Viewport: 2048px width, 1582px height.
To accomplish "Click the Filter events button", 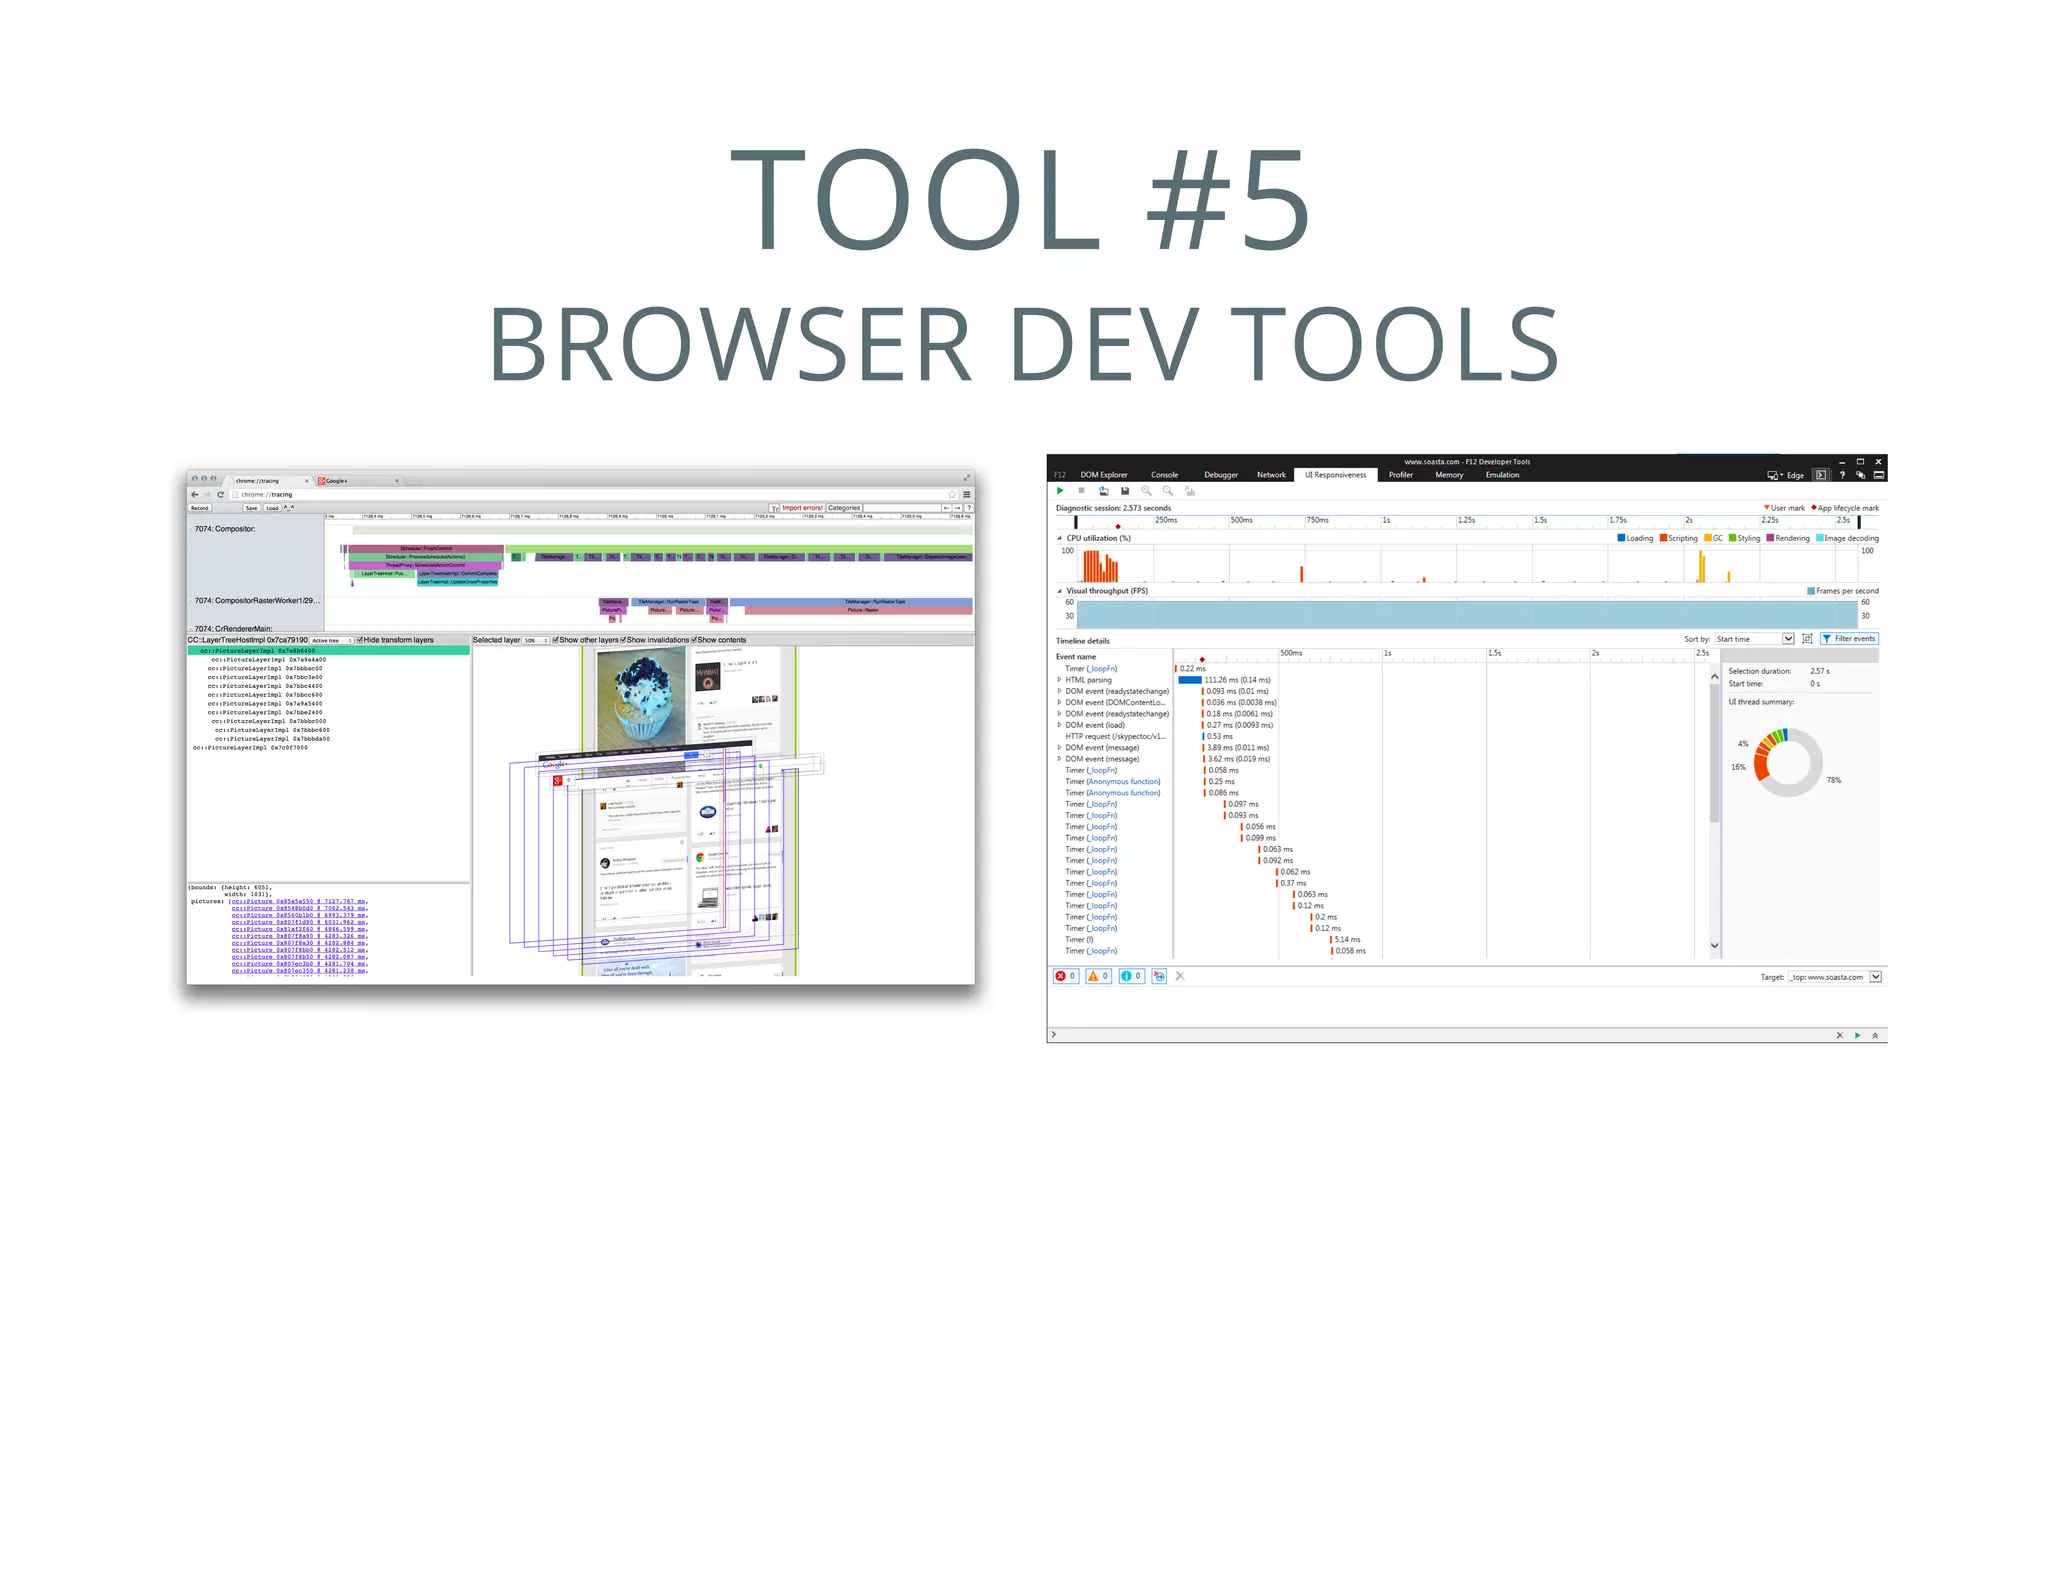I will (x=1849, y=639).
